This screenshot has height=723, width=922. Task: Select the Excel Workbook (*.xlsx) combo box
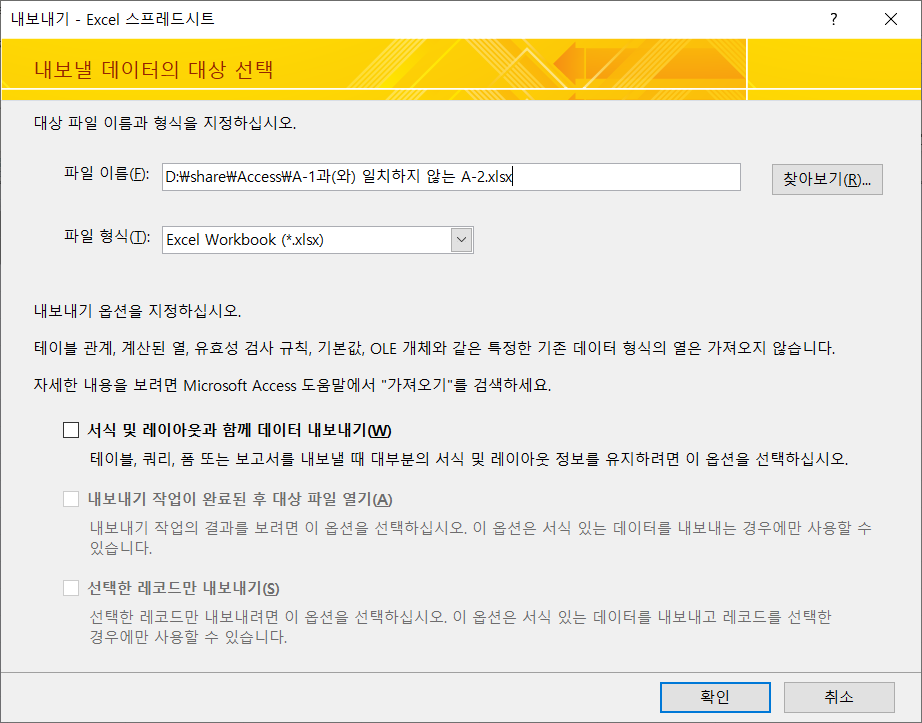pos(318,240)
